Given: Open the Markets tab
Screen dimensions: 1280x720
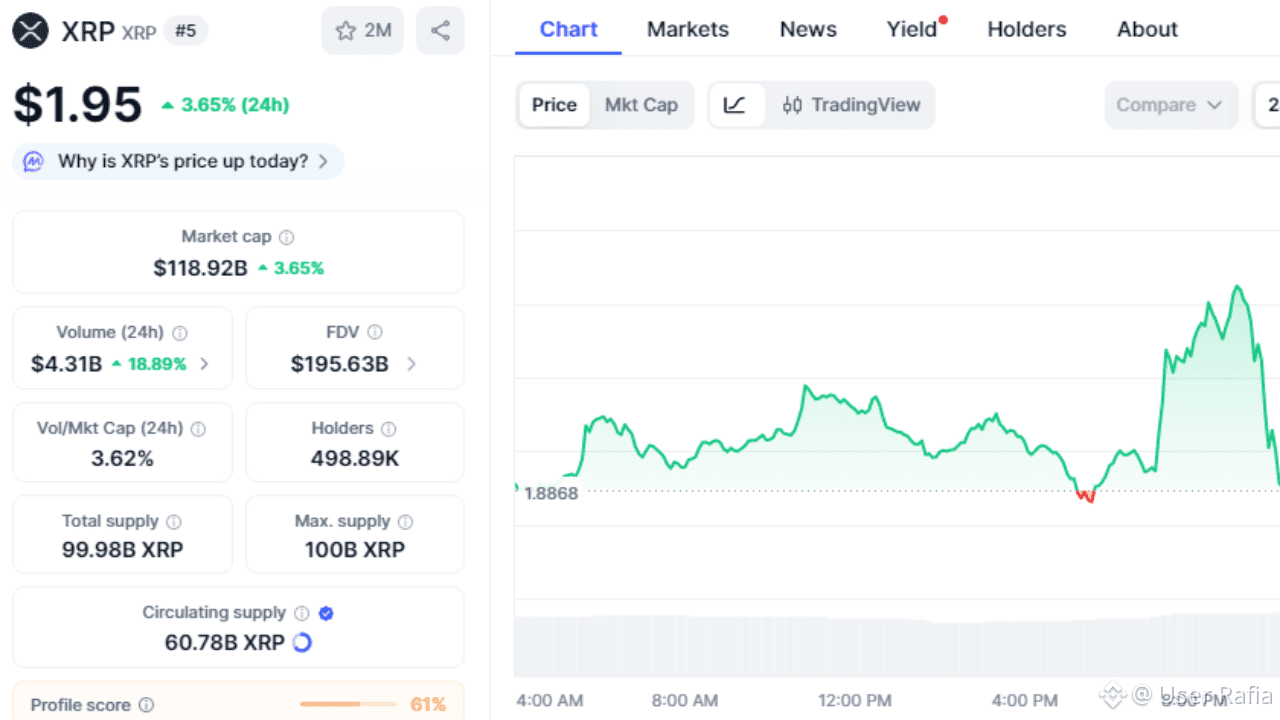Looking at the screenshot, I should coord(688,29).
